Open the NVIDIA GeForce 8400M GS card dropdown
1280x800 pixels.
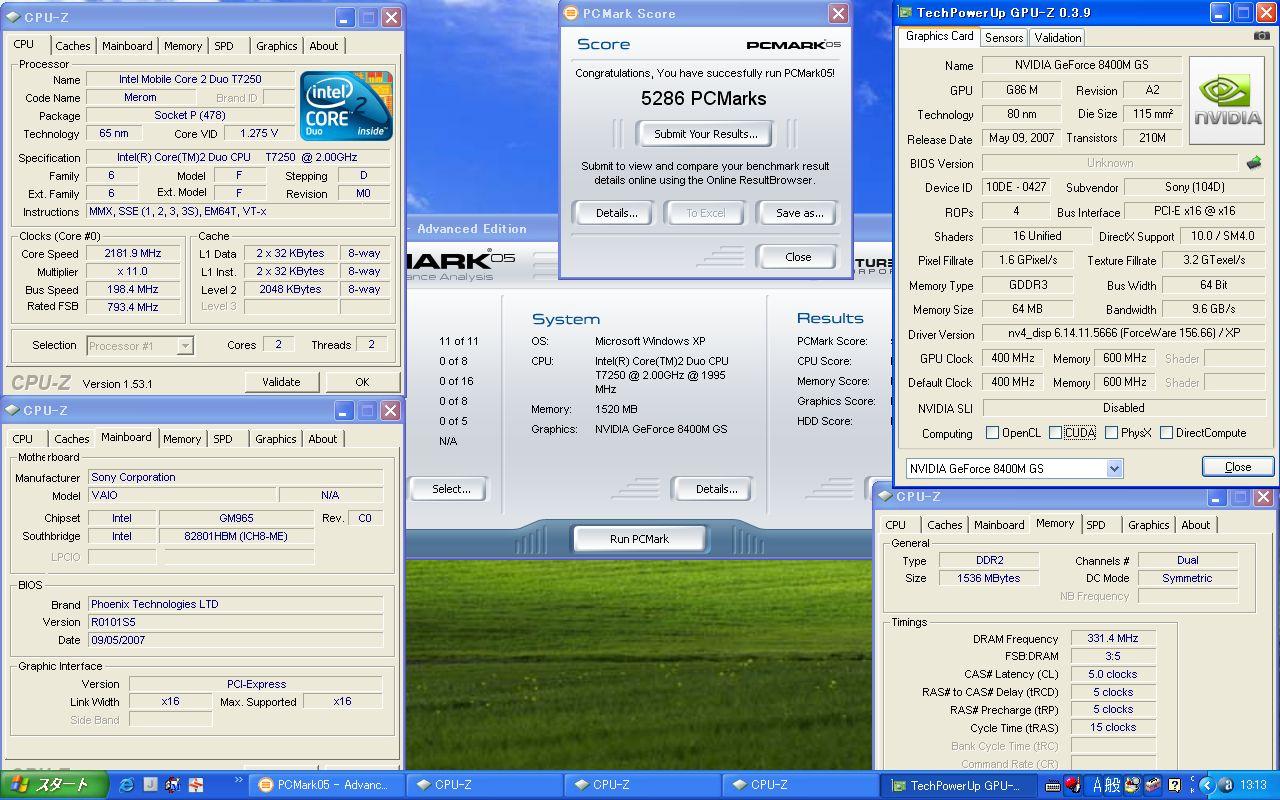tap(1114, 468)
